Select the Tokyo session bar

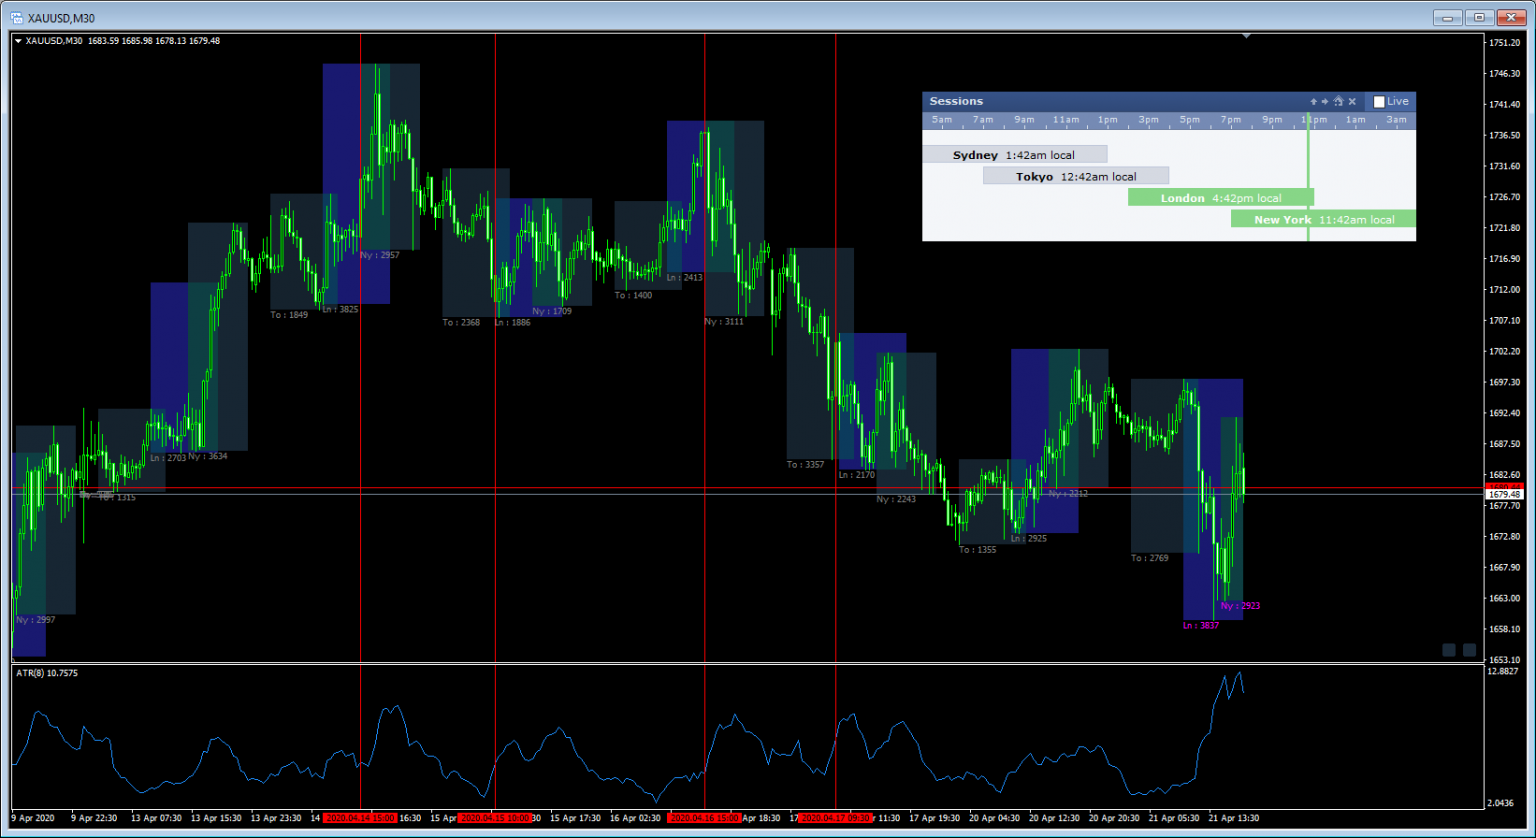click(x=1075, y=176)
